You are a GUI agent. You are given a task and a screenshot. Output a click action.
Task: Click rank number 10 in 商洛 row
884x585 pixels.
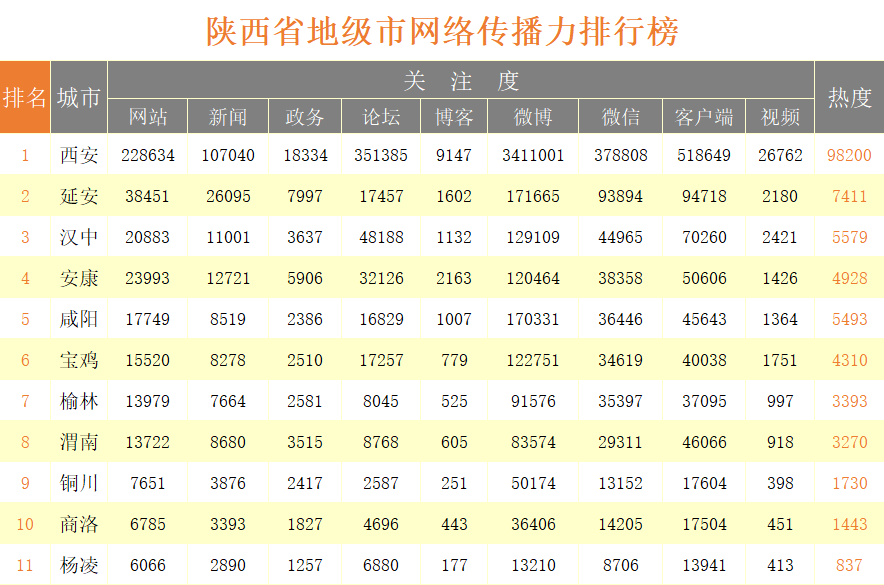point(25,524)
